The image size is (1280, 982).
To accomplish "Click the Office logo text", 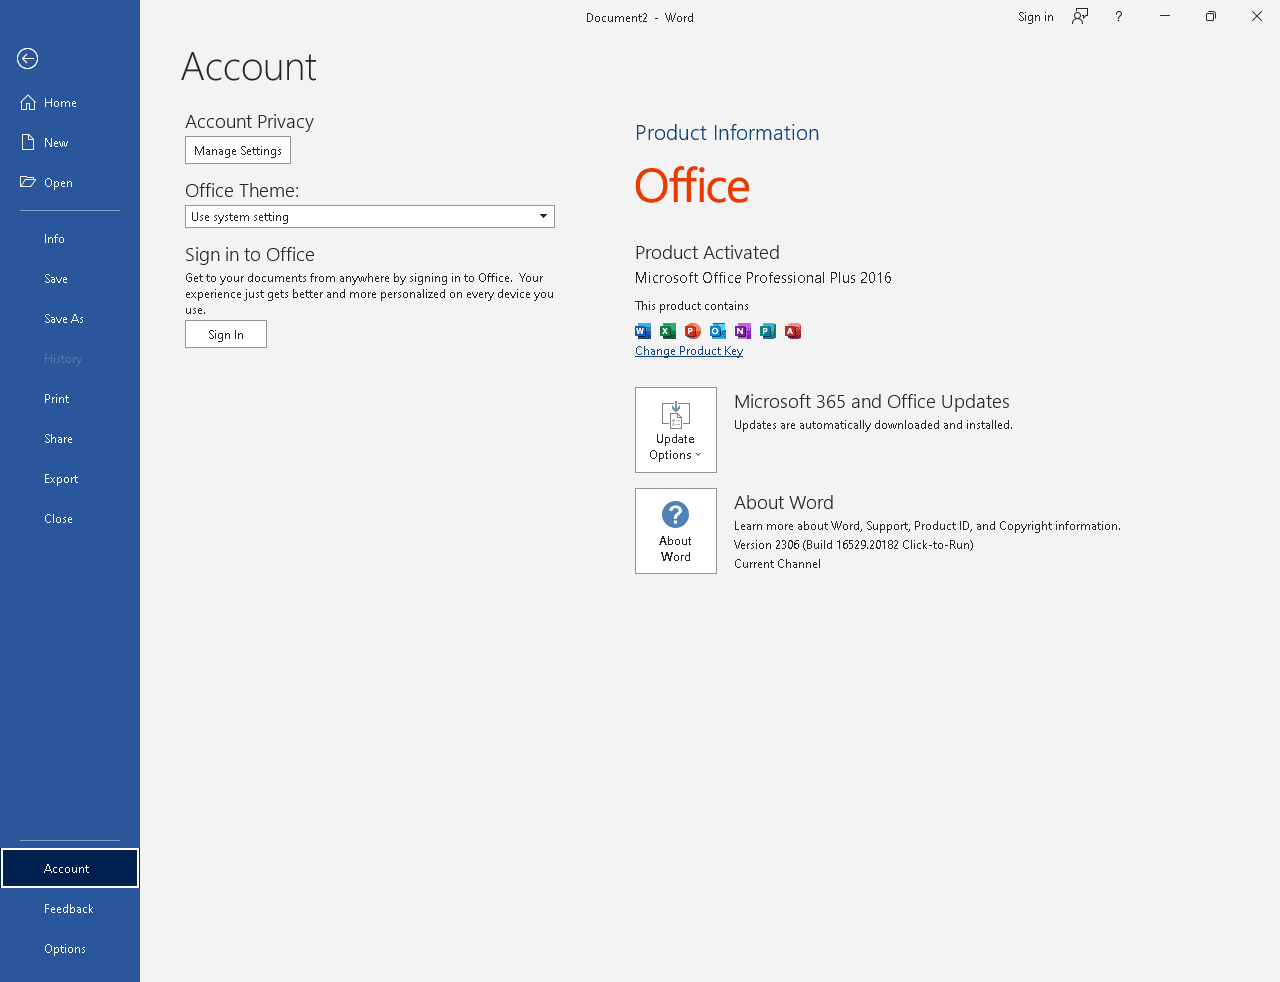I will 692,186.
